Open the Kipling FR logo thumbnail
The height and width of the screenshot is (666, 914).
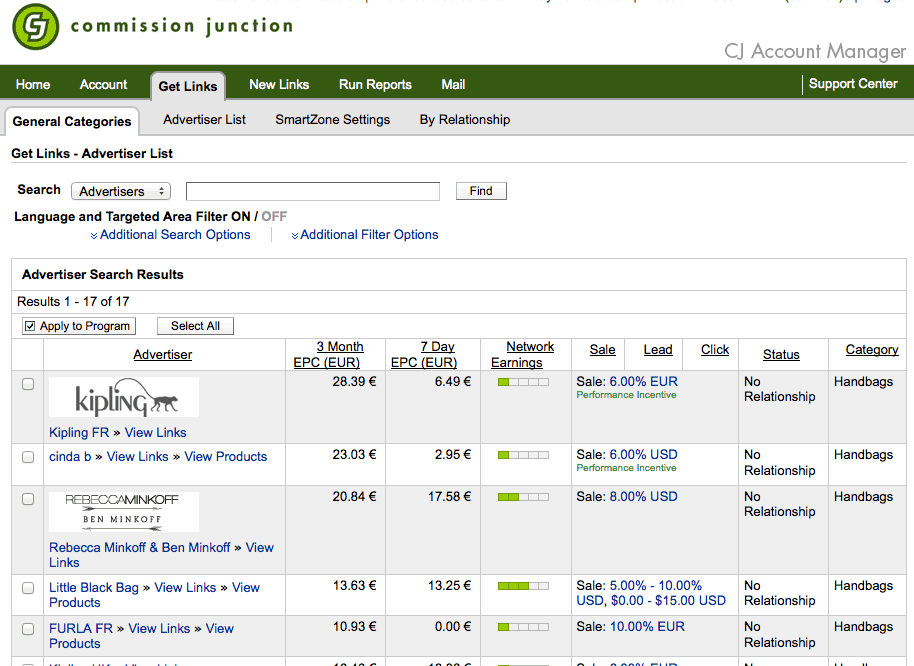(x=124, y=397)
